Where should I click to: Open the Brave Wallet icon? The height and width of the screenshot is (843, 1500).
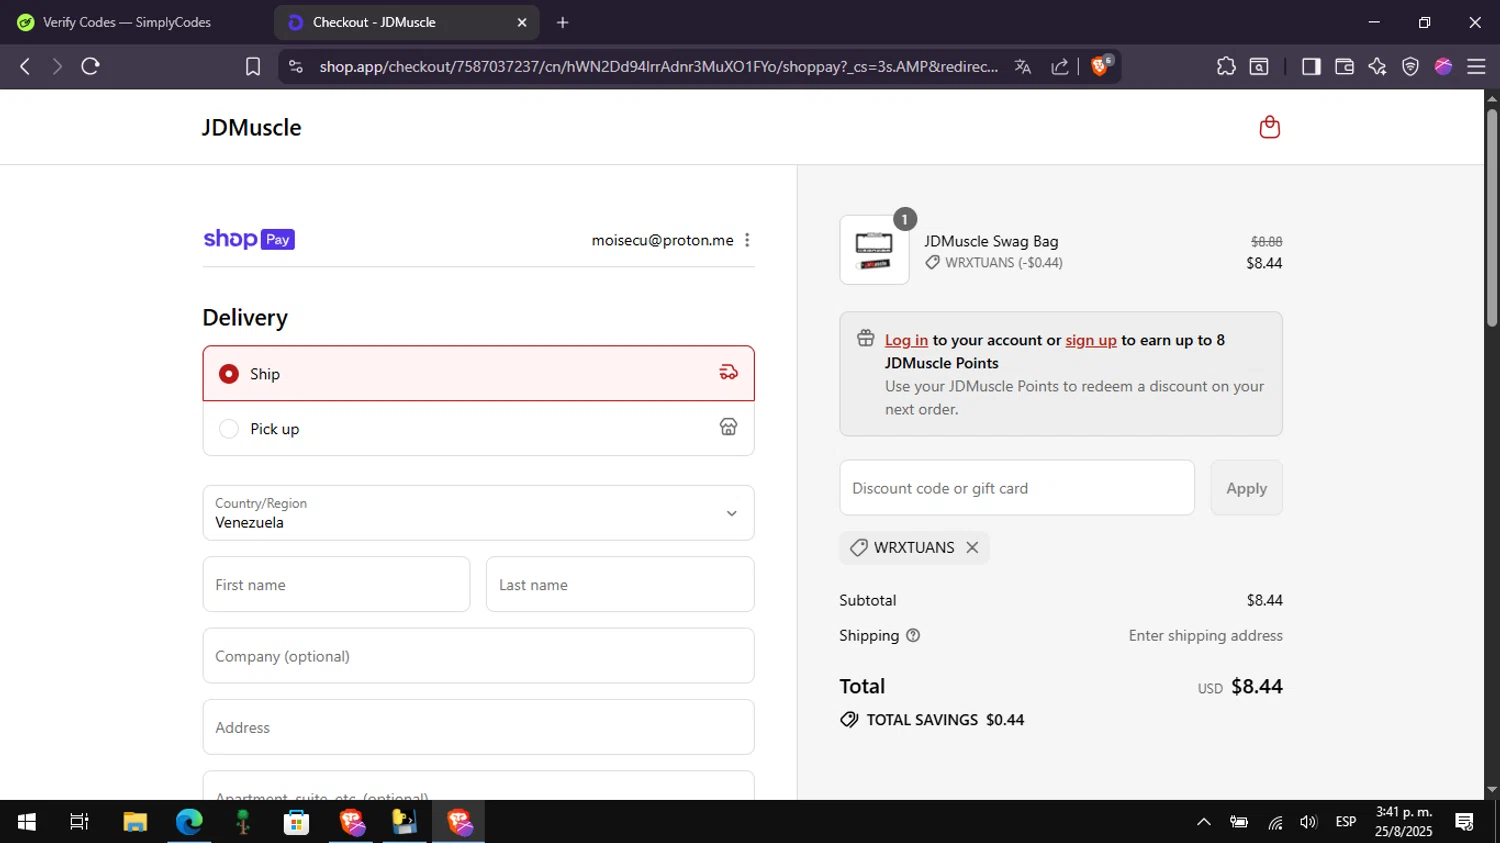click(1344, 66)
